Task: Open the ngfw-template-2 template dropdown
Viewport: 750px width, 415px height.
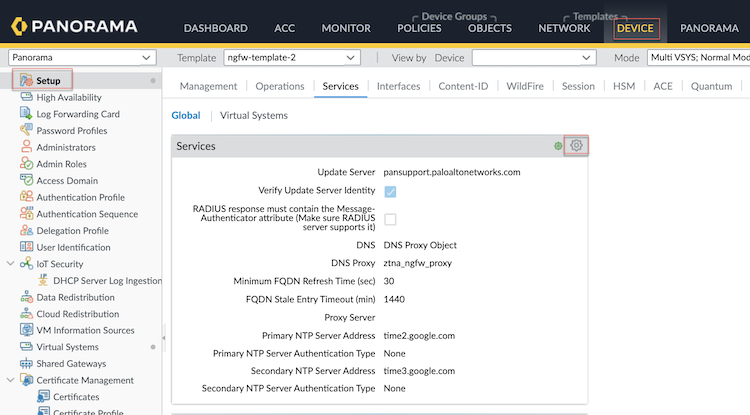Action: (x=290, y=58)
